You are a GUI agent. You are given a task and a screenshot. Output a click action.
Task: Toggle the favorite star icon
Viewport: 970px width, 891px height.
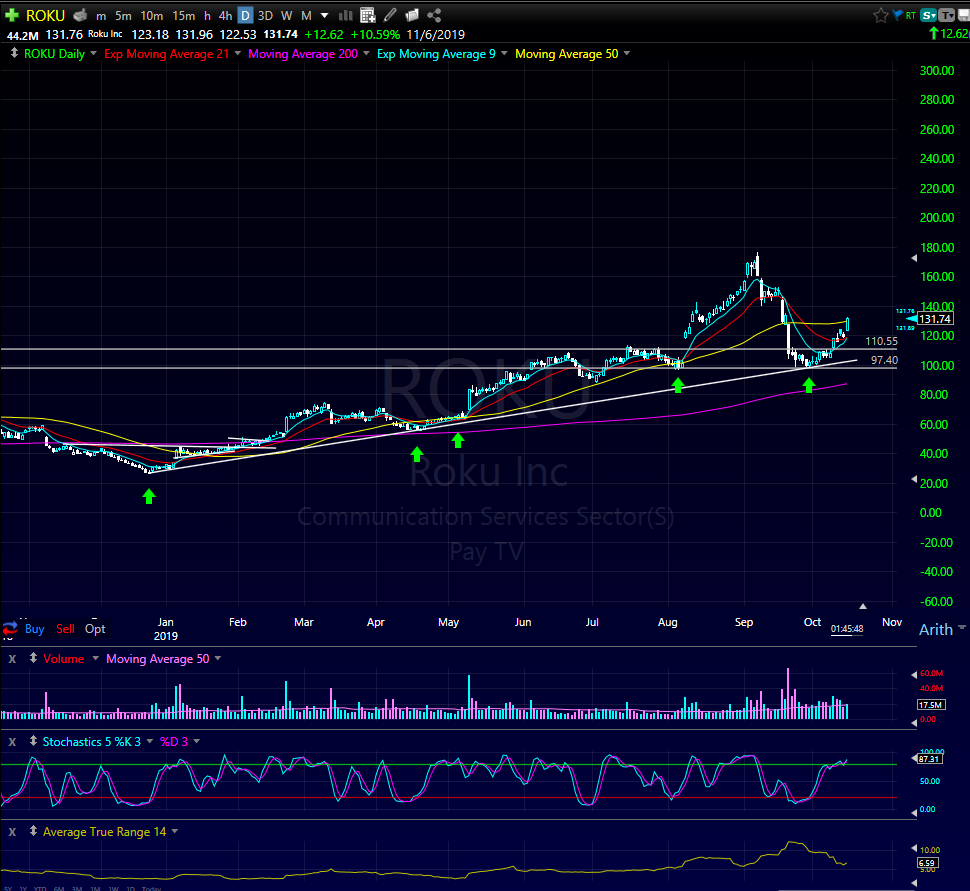[x=880, y=15]
